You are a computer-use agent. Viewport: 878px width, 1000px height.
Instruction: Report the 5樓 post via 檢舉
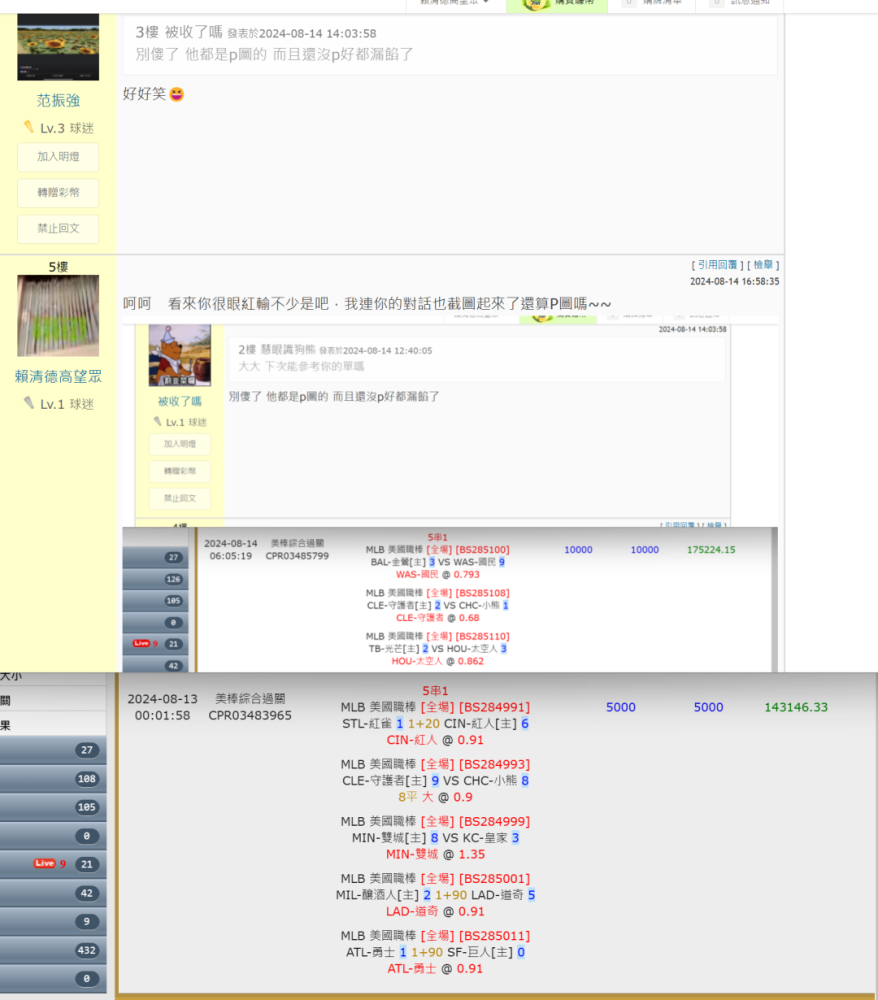coord(763,265)
